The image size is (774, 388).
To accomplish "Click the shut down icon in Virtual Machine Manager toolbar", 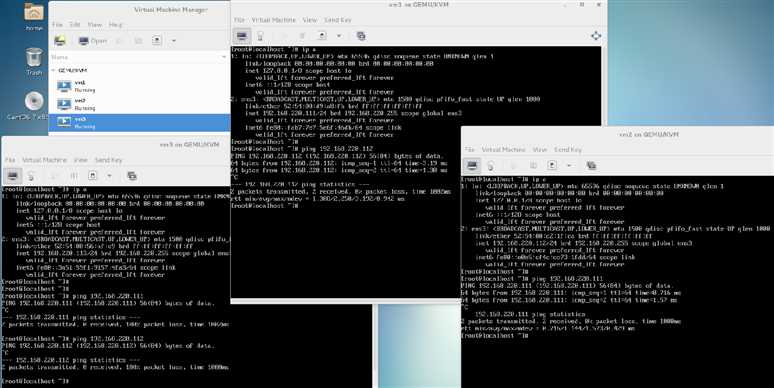I will pyautogui.click(x=157, y=40).
